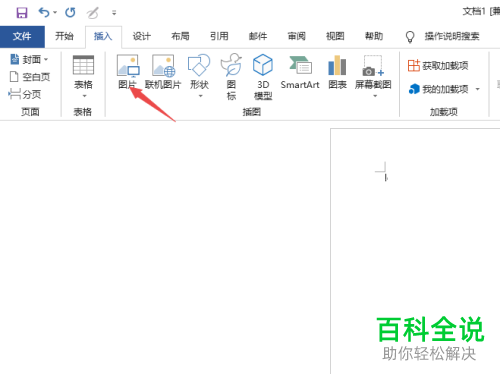Open the 布局 tab
Screen dimensions: 500x374
point(180,36)
